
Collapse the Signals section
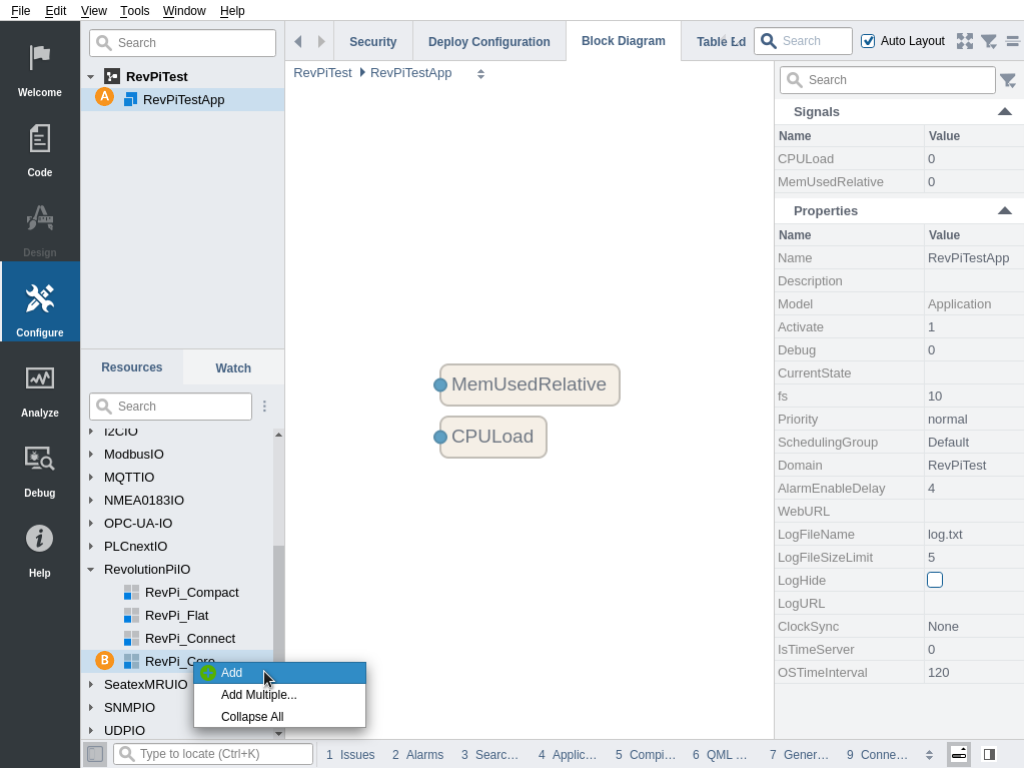[x=1004, y=112]
